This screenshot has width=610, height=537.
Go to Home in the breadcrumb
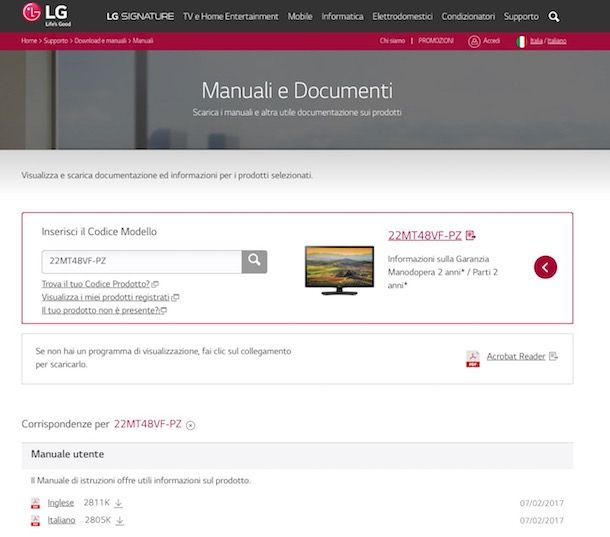[x=29, y=41]
